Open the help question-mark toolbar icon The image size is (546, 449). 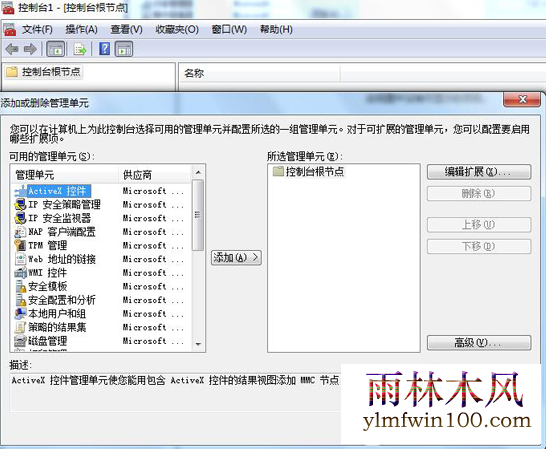(104, 49)
